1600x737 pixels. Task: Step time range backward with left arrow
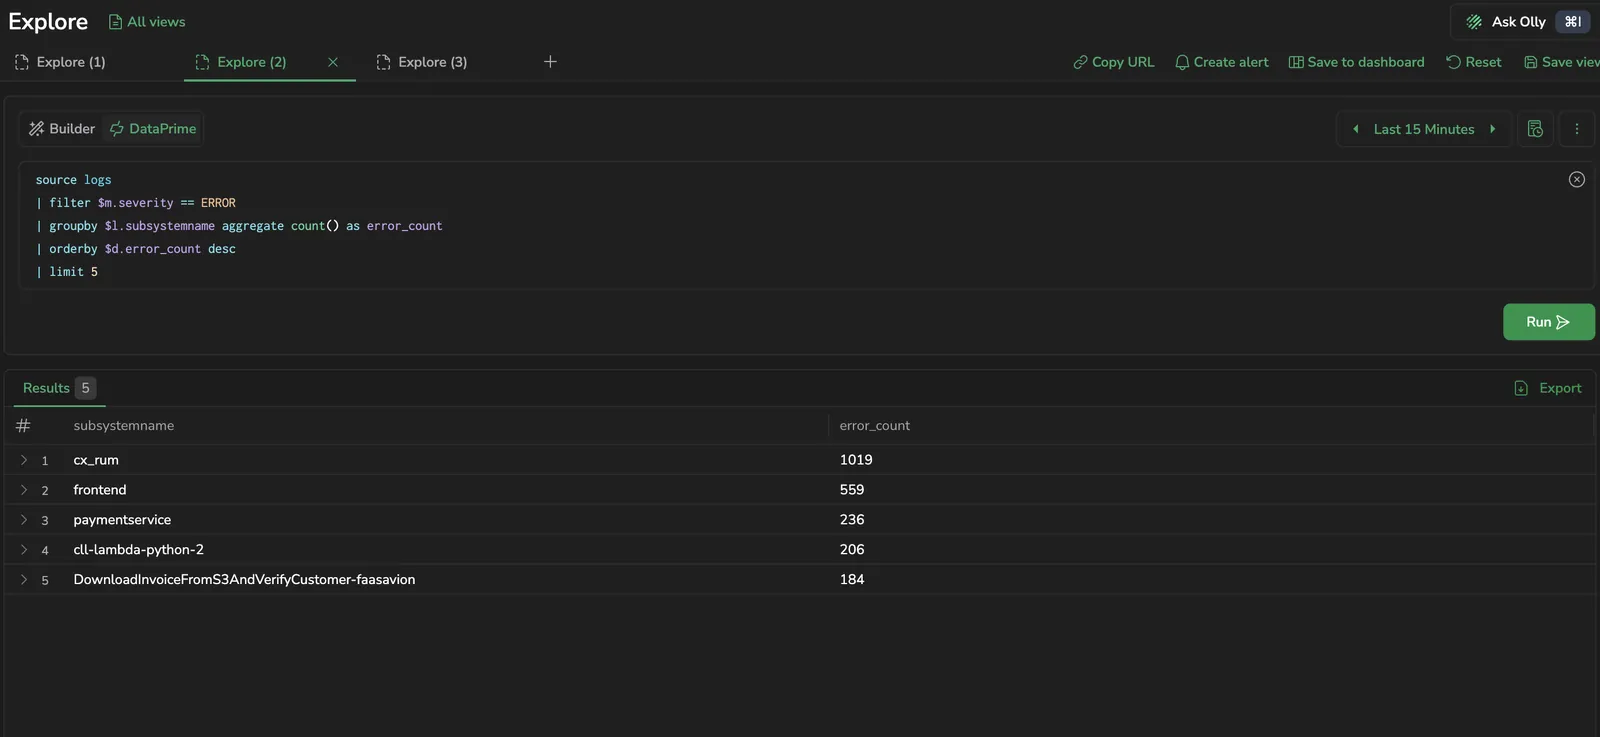click(x=1356, y=129)
